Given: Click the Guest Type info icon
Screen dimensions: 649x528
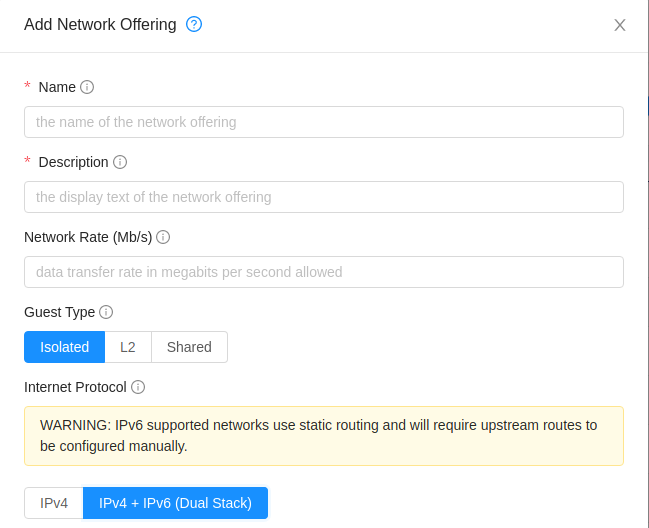Looking at the screenshot, I should [106, 312].
